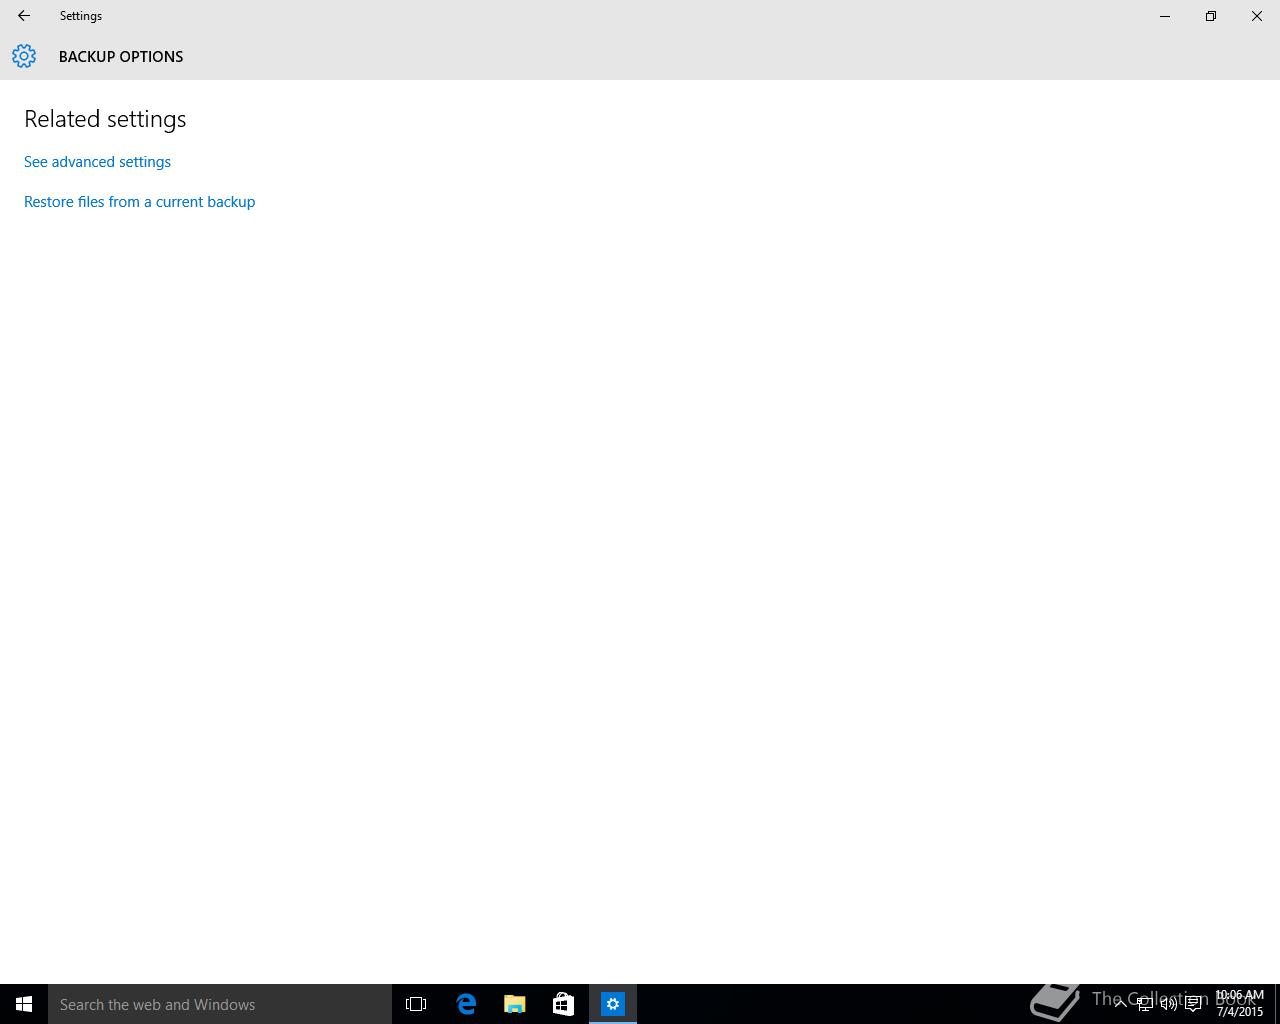1280x1024 pixels.
Task: Close the Settings window
Action: point(1257,16)
